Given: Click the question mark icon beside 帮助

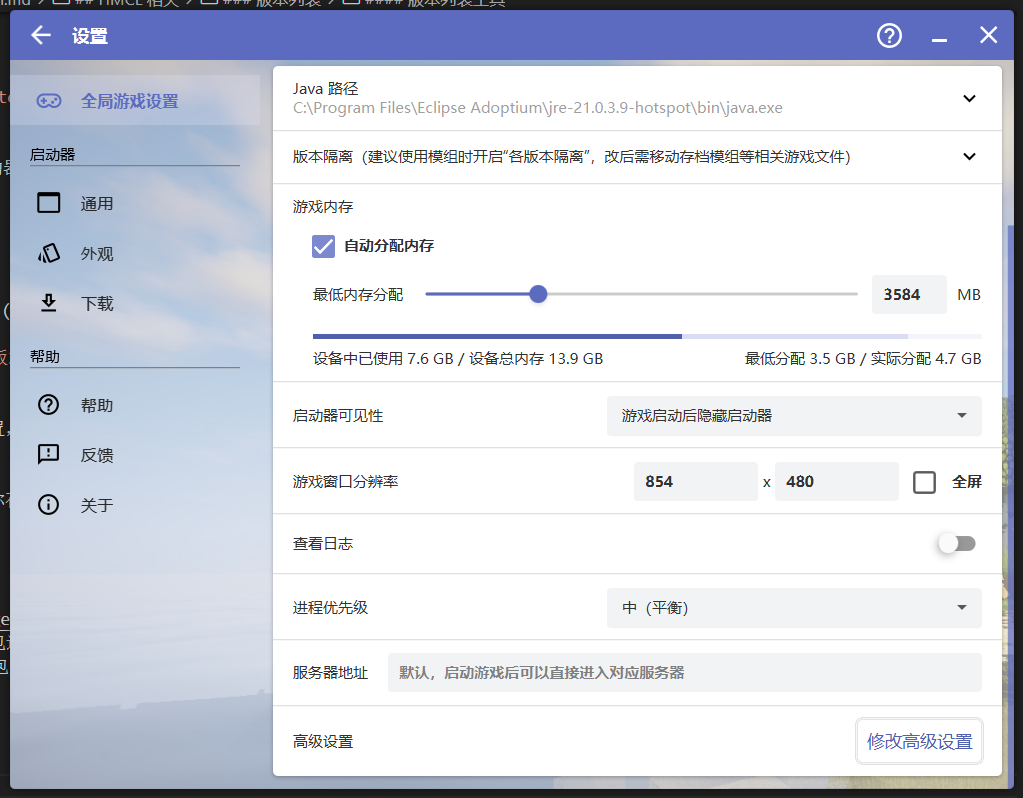Looking at the screenshot, I should point(48,405).
